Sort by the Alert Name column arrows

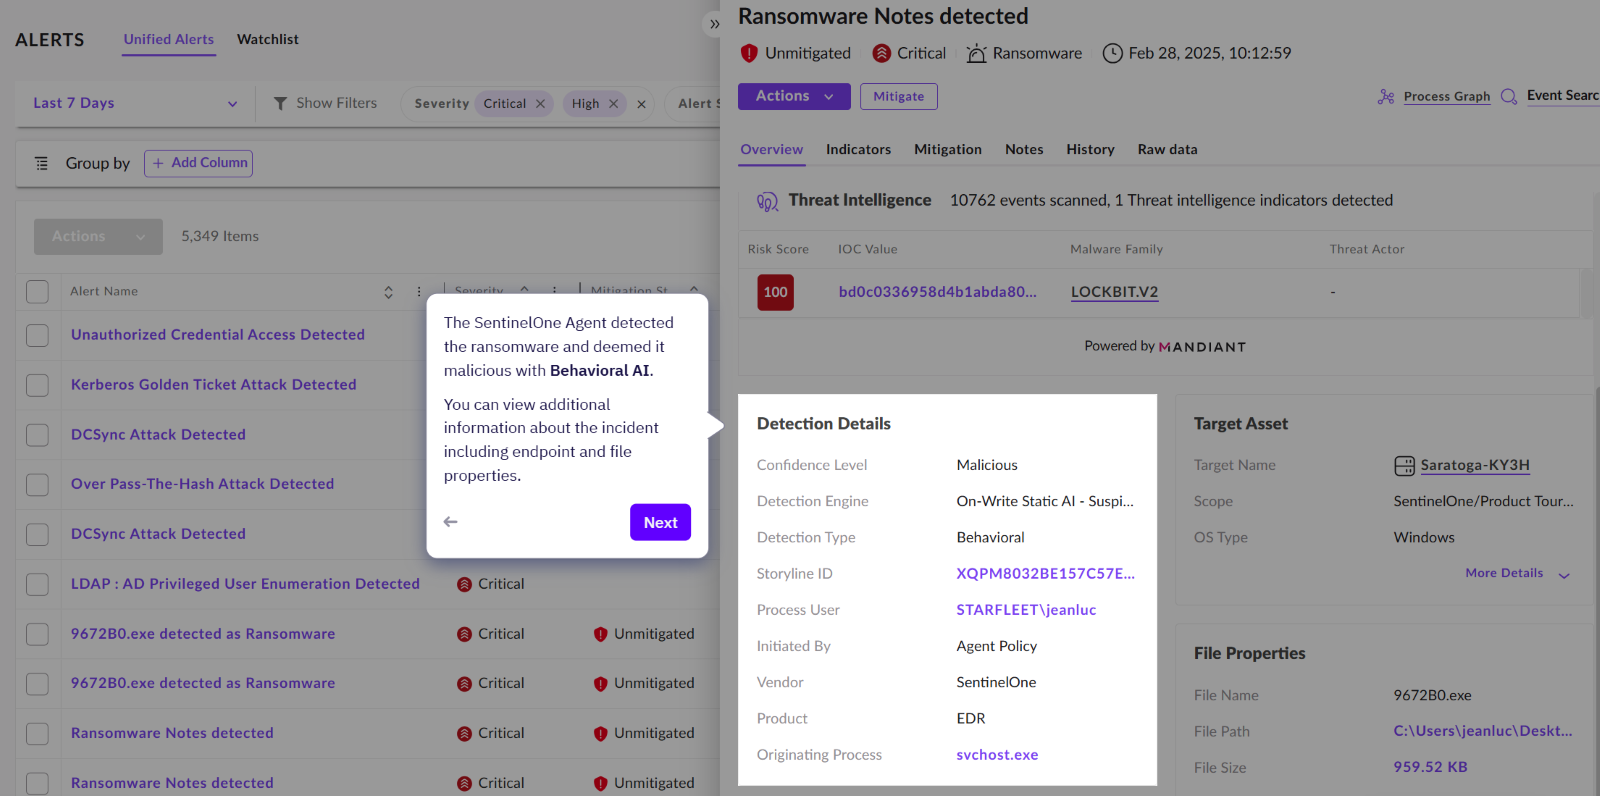pos(388,292)
